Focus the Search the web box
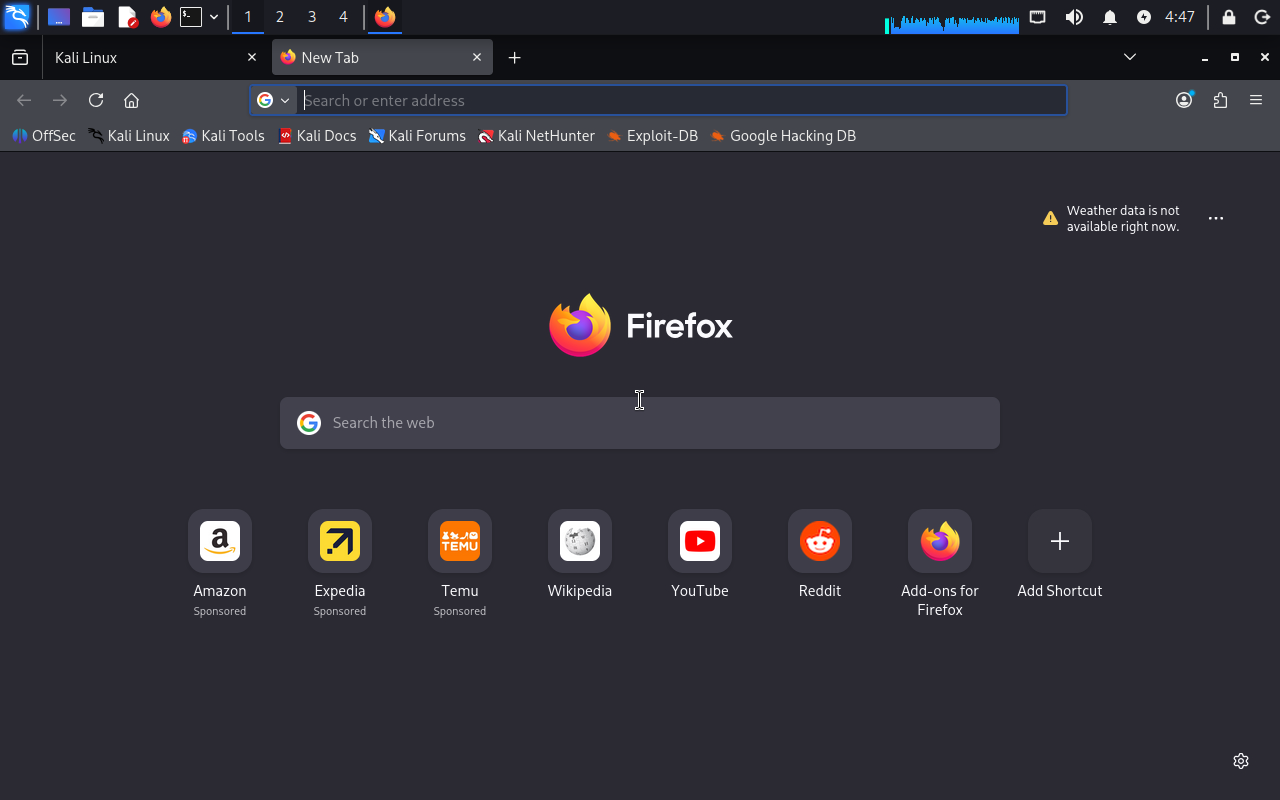This screenshot has height=800, width=1280. [x=640, y=423]
